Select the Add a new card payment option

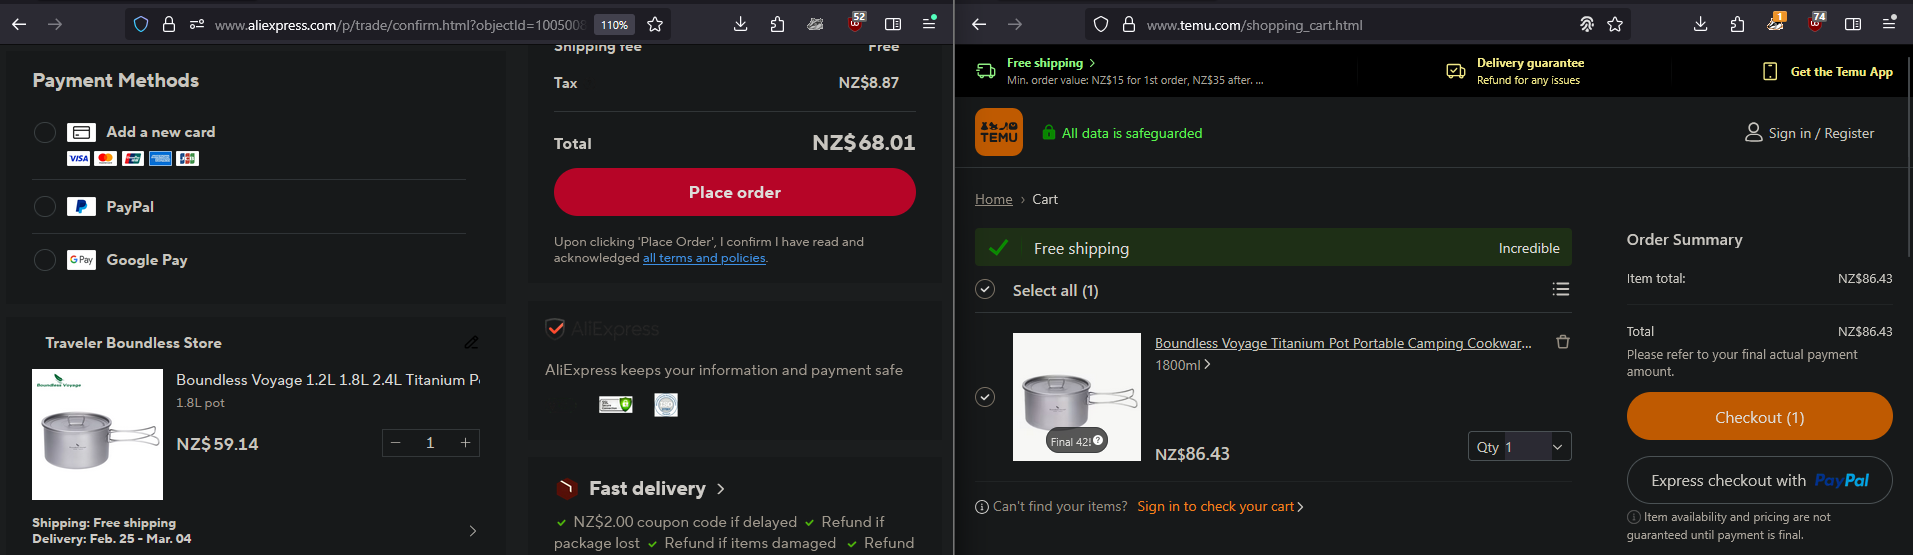point(45,132)
